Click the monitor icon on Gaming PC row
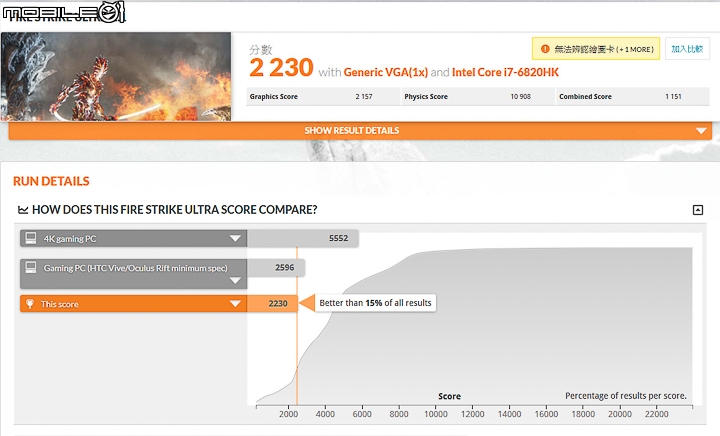 [31, 268]
